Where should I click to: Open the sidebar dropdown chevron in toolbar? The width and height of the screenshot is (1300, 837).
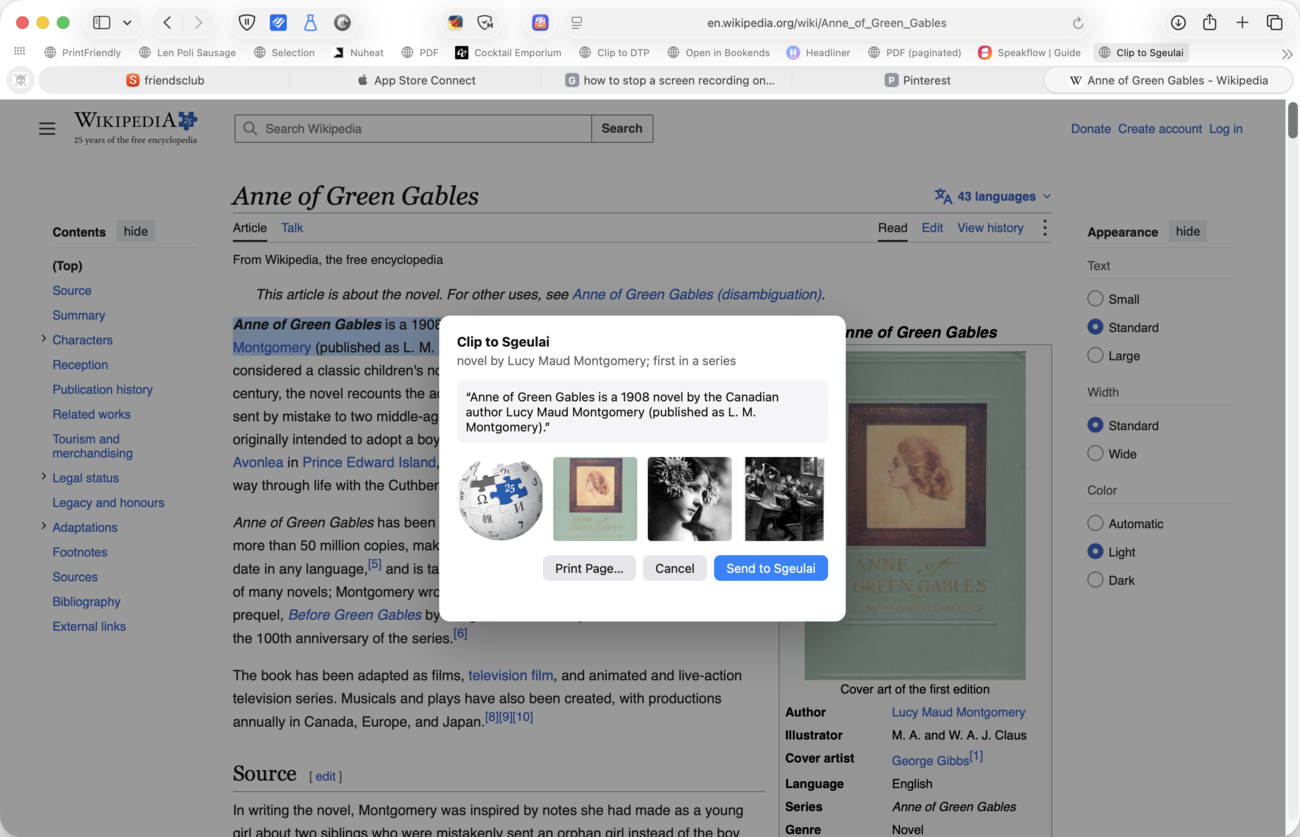(x=127, y=22)
